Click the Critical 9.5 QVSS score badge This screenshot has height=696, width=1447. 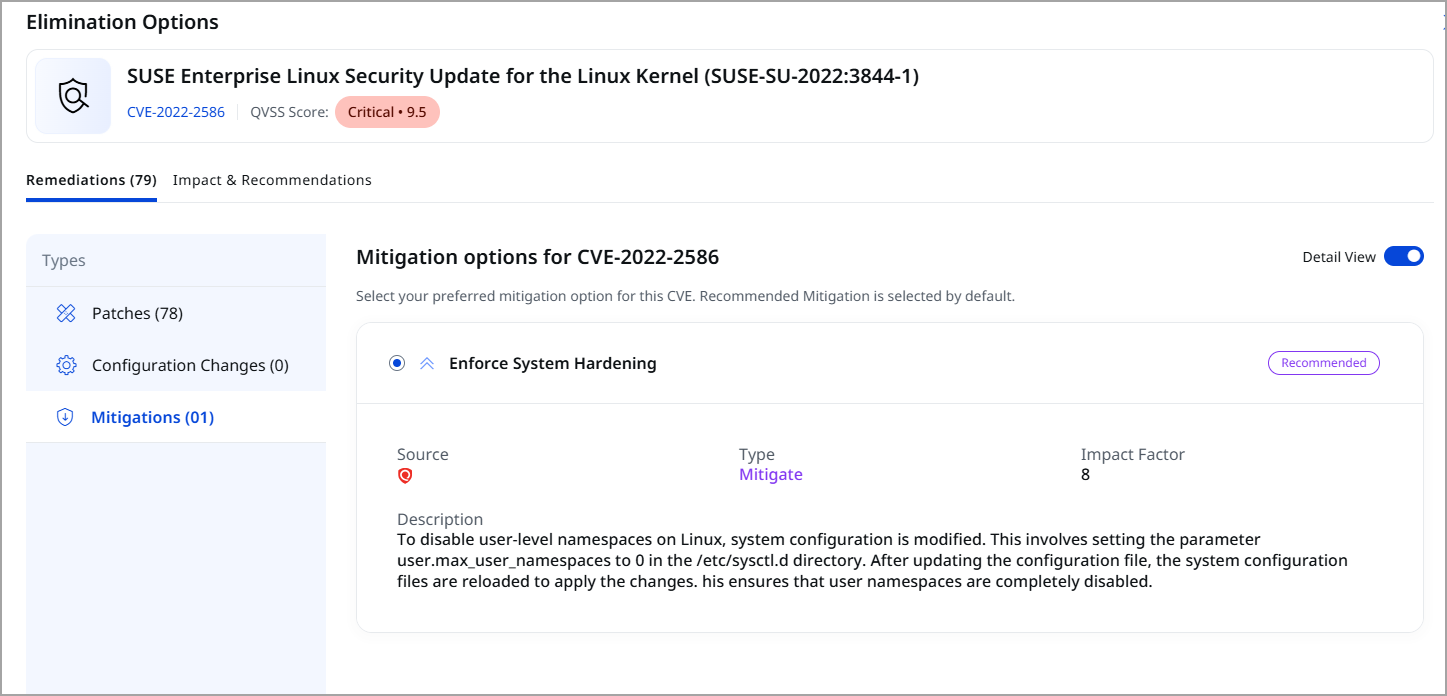[x=387, y=112]
